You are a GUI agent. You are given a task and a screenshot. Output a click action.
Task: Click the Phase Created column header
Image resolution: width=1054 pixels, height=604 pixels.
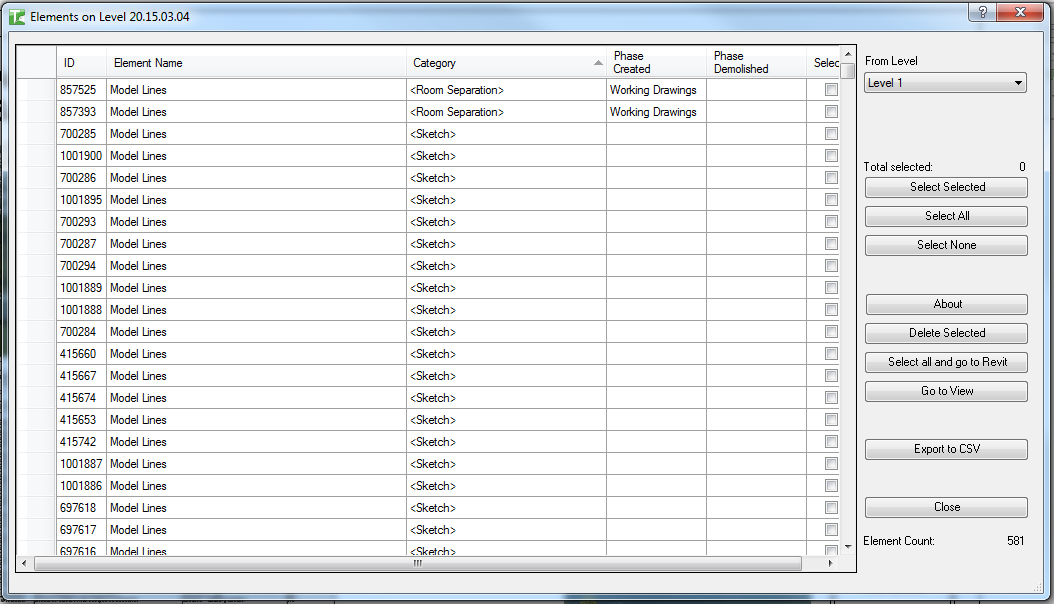coord(655,63)
